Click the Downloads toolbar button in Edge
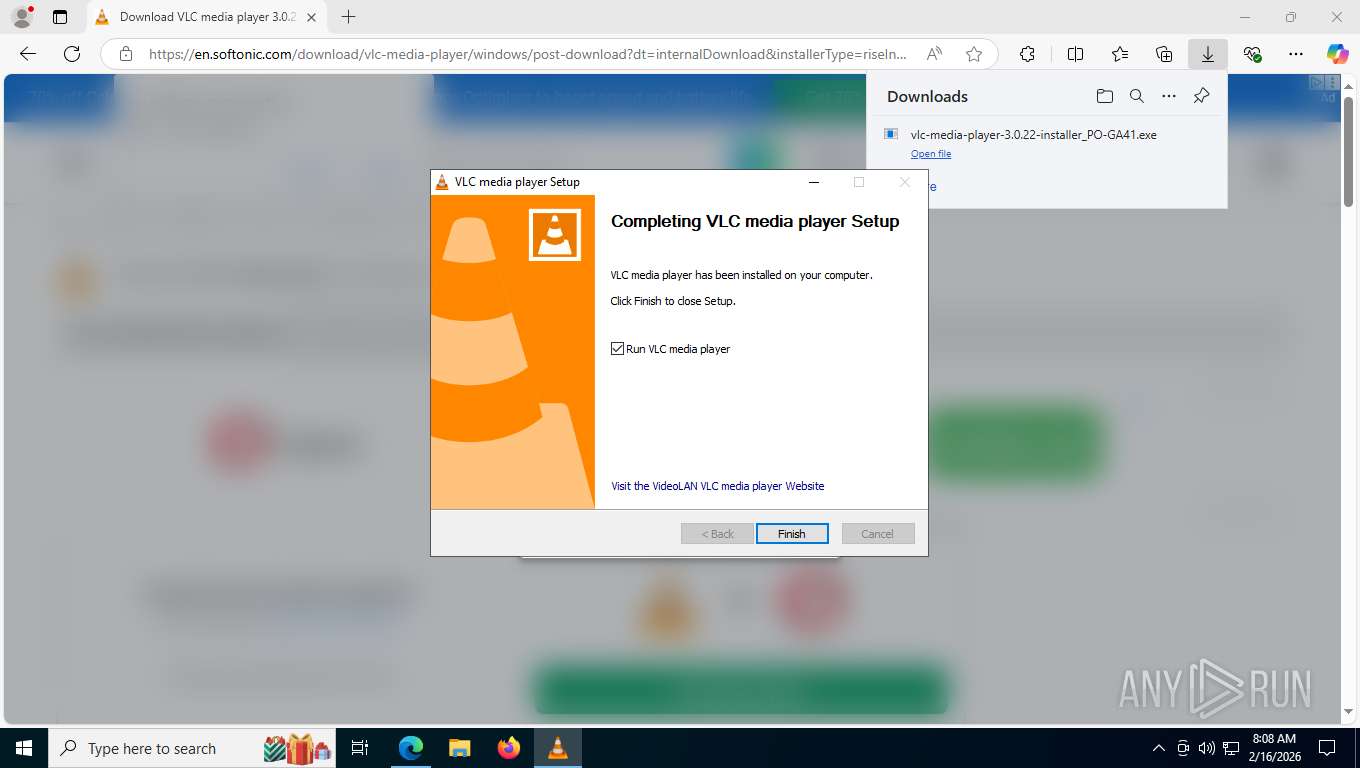The image size is (1360, 768). coord(1208,54)
